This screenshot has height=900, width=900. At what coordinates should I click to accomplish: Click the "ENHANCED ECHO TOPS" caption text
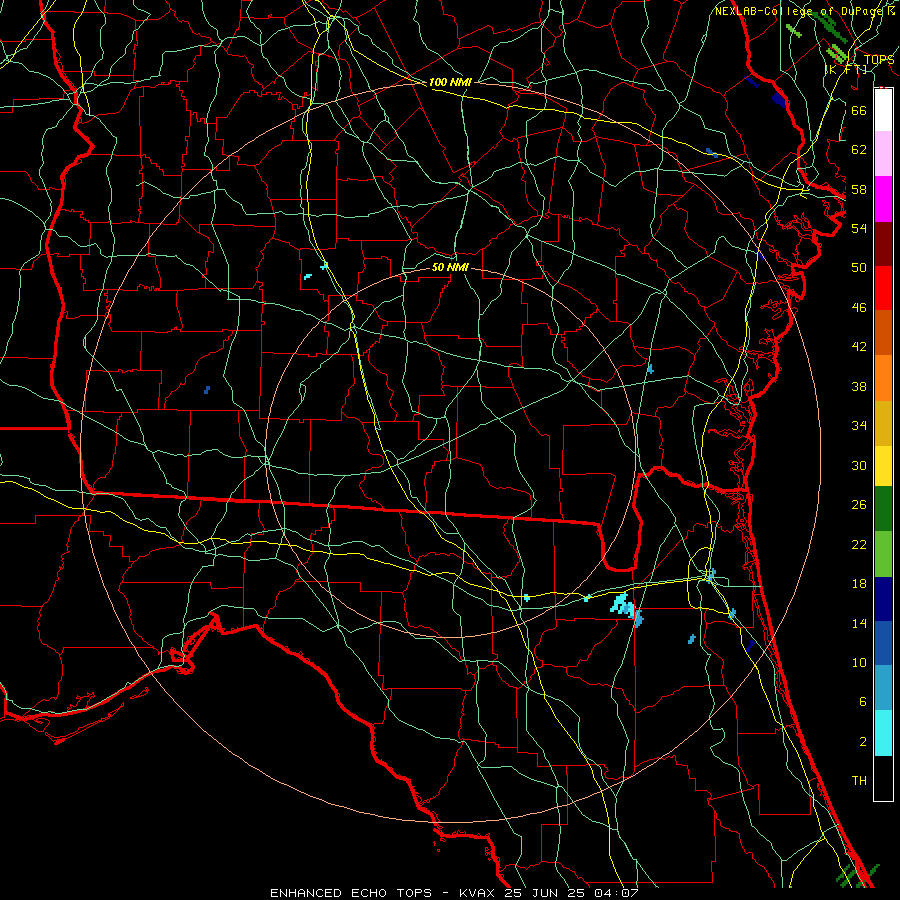tap(351, 893)
